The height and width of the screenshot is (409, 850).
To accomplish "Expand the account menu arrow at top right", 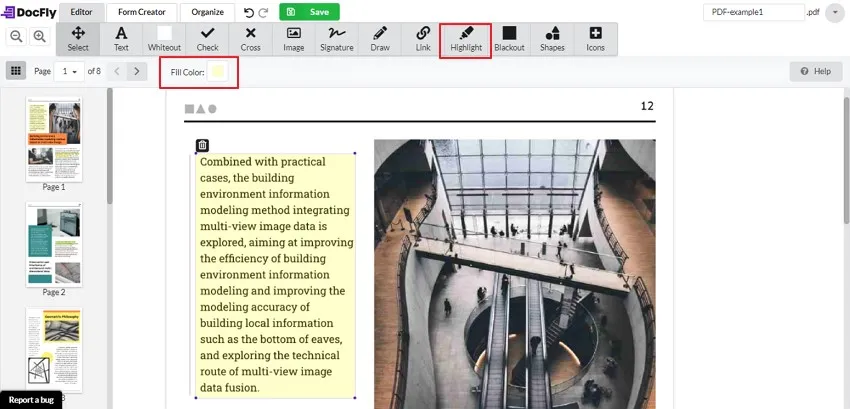I will 834,13.
